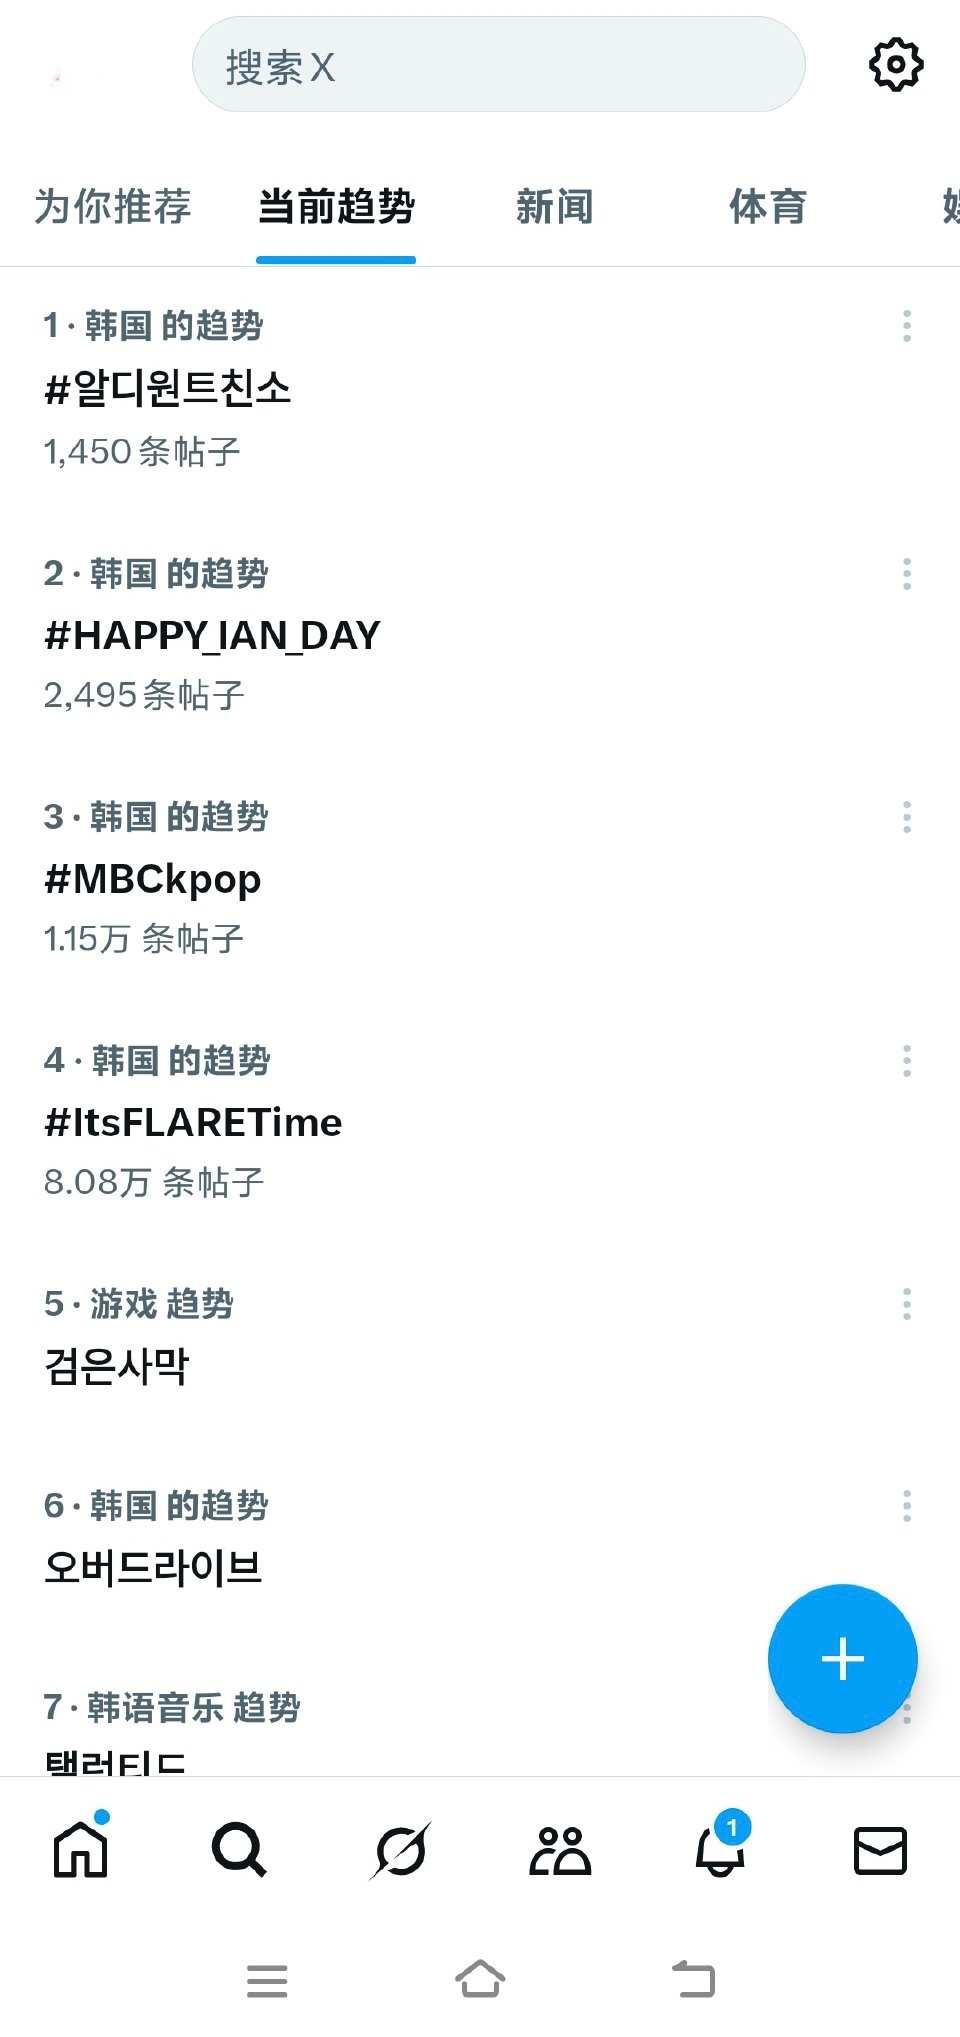Open the 오버드라이브 trend
This screenshot has height=2037, width=960.
click(153, 1567)
